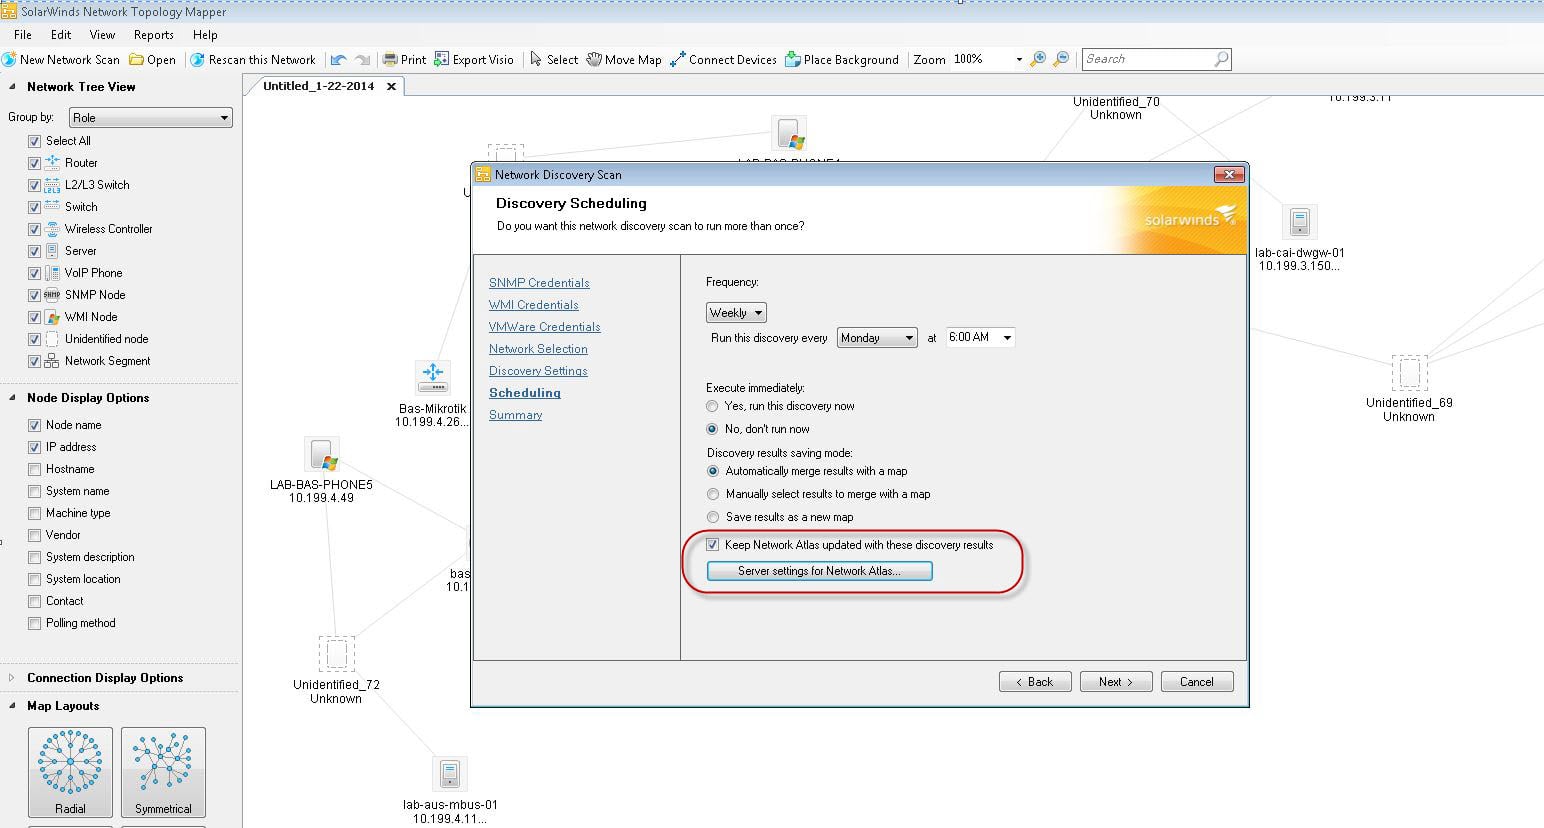Select the Bas-Mikrotik router node icon
The height and width of the screenshot is (828, 1544).
[x=432, y=378]
